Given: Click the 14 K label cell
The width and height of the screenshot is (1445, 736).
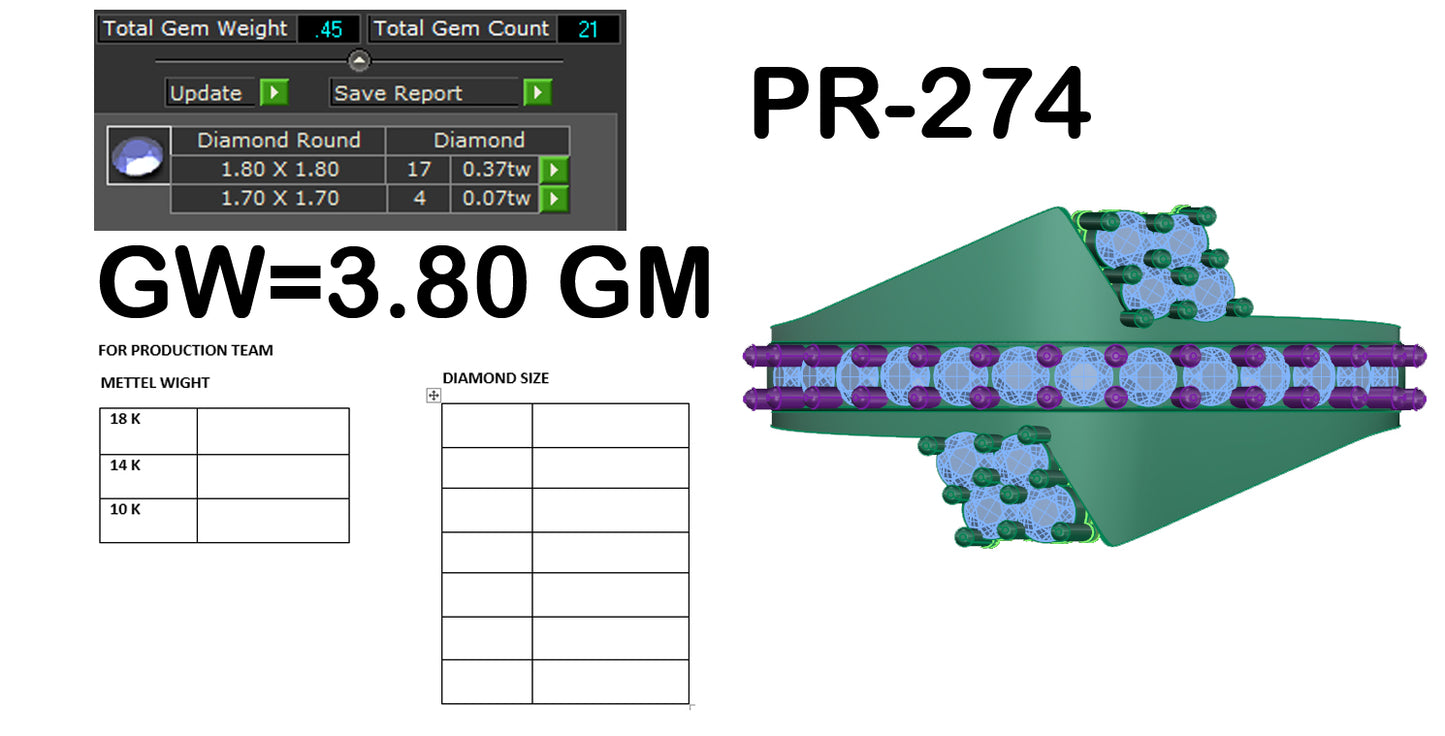Looking at the screenshot, I should (x=148, y=476).
